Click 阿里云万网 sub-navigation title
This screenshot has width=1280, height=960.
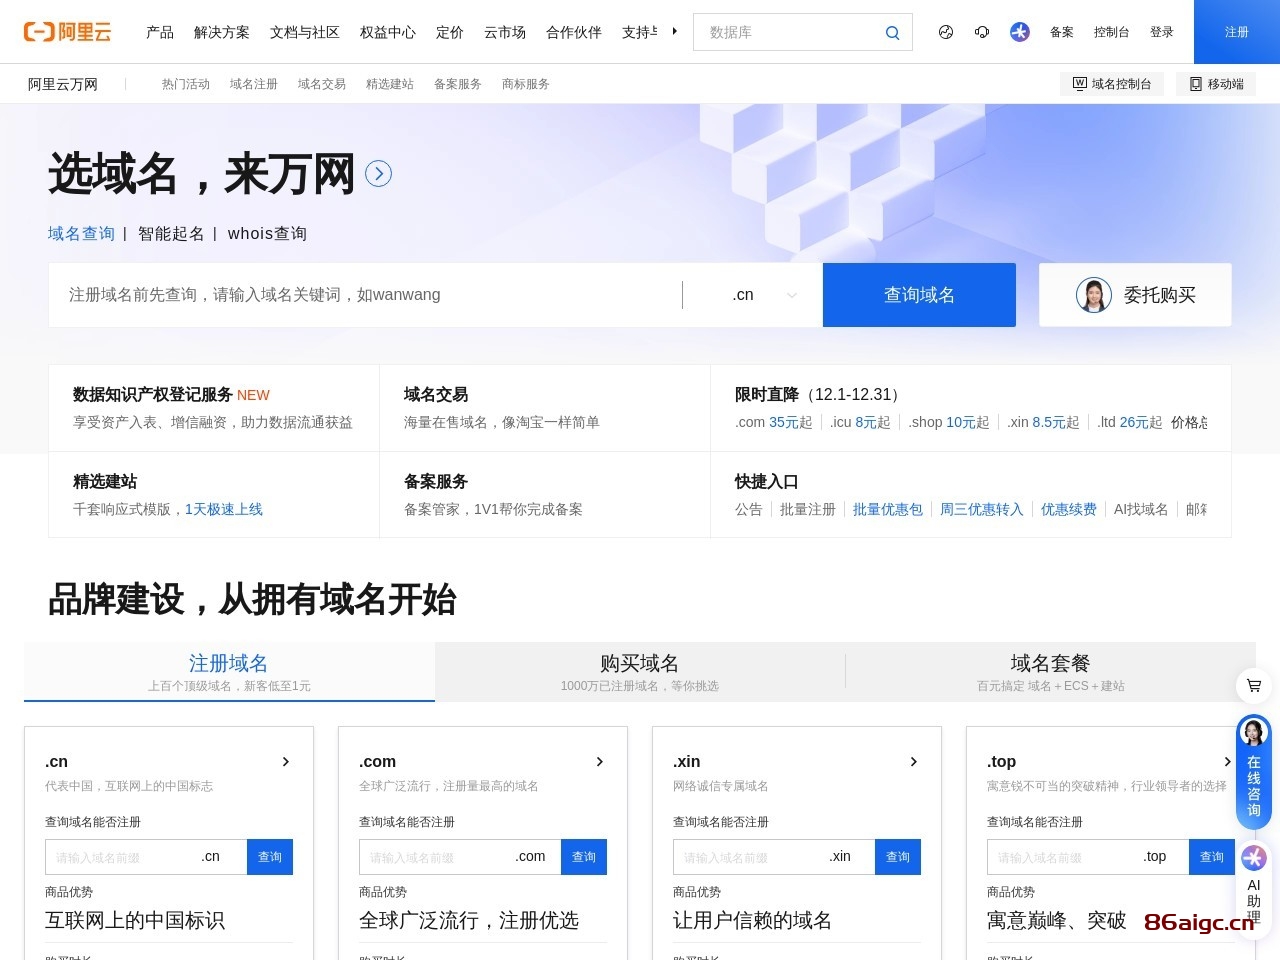tap(63, 84)
